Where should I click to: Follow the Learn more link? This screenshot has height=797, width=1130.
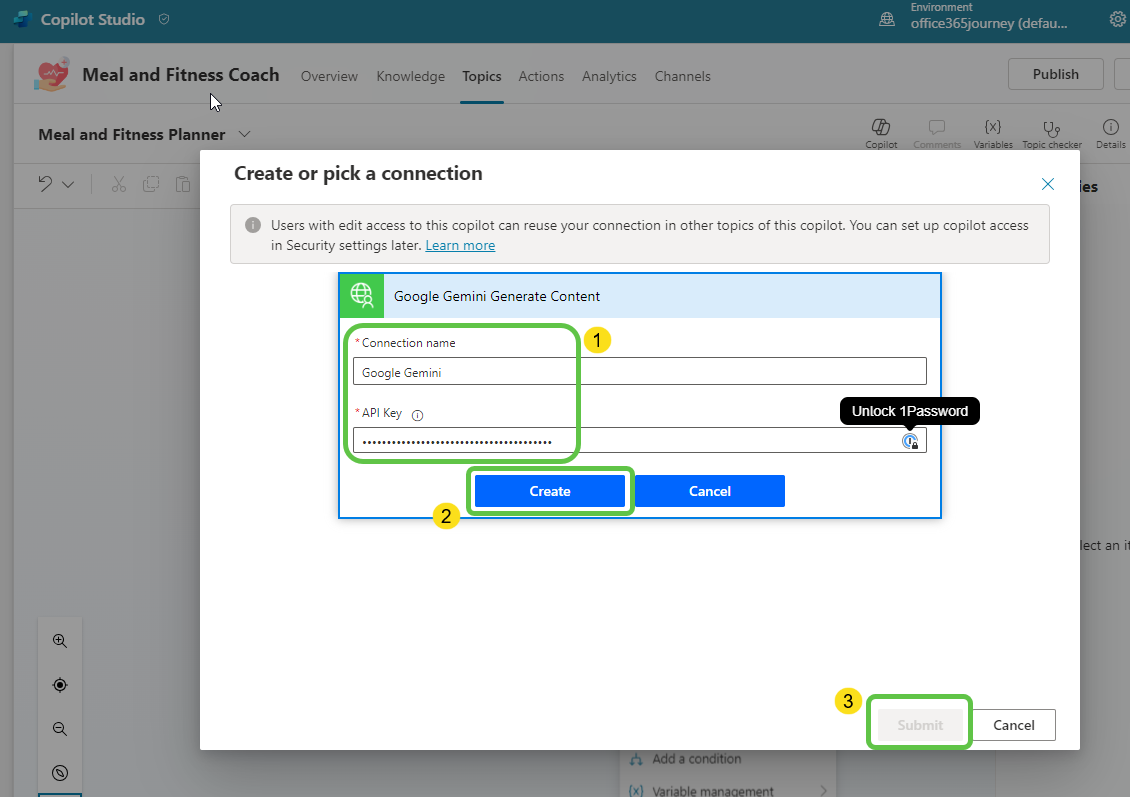point(460,245)
